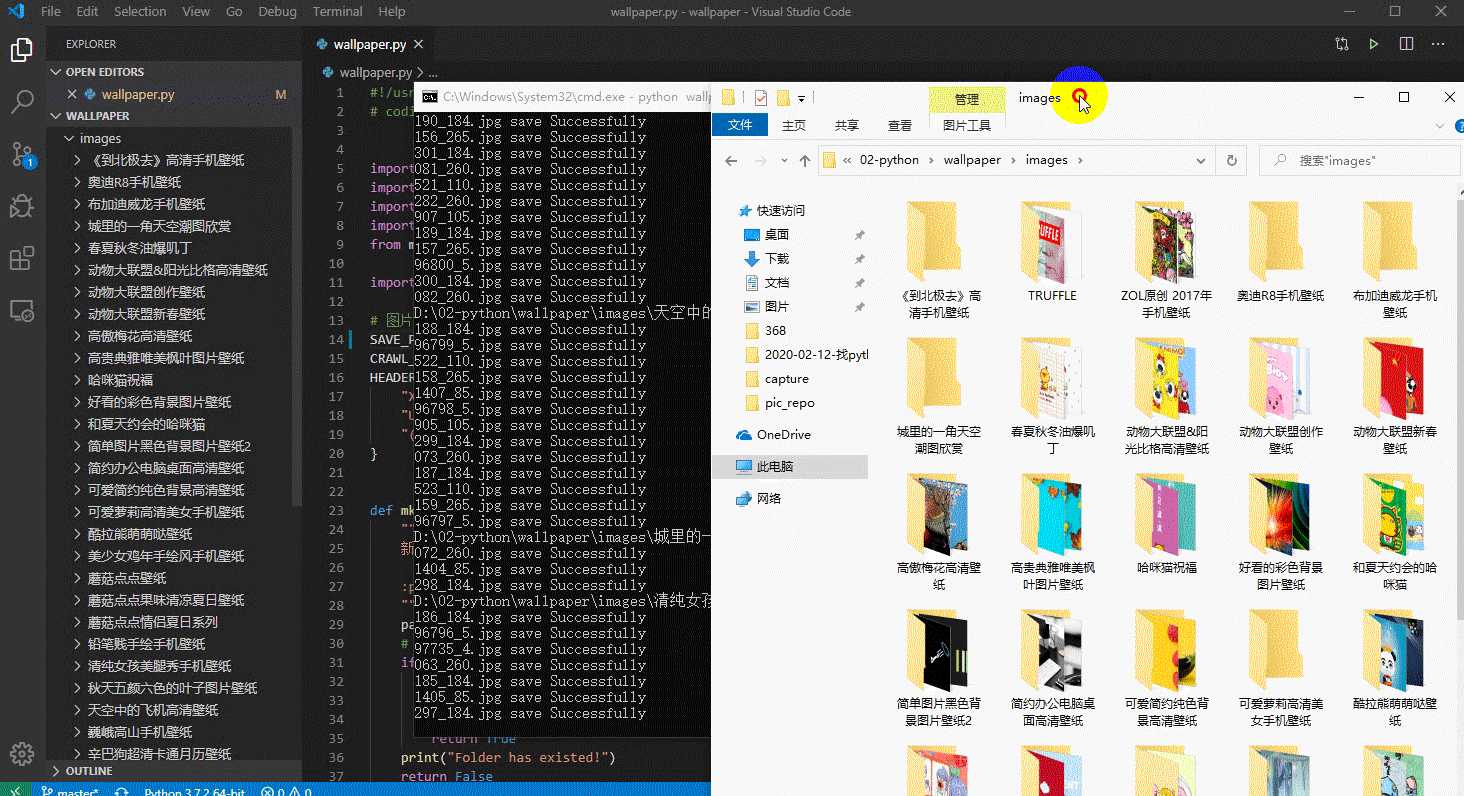Split the editor to the right
1464x796 pixels.
pos(1406,44)
